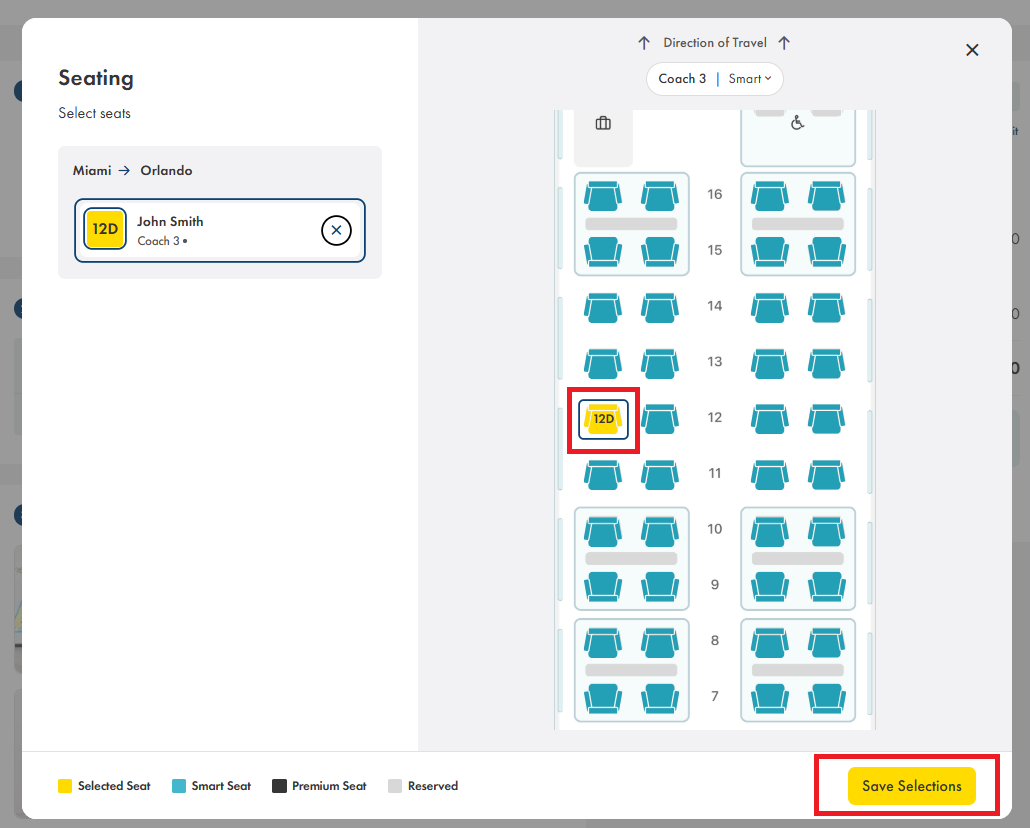Open the Coach 3 selector dropdown

(682, 79)
